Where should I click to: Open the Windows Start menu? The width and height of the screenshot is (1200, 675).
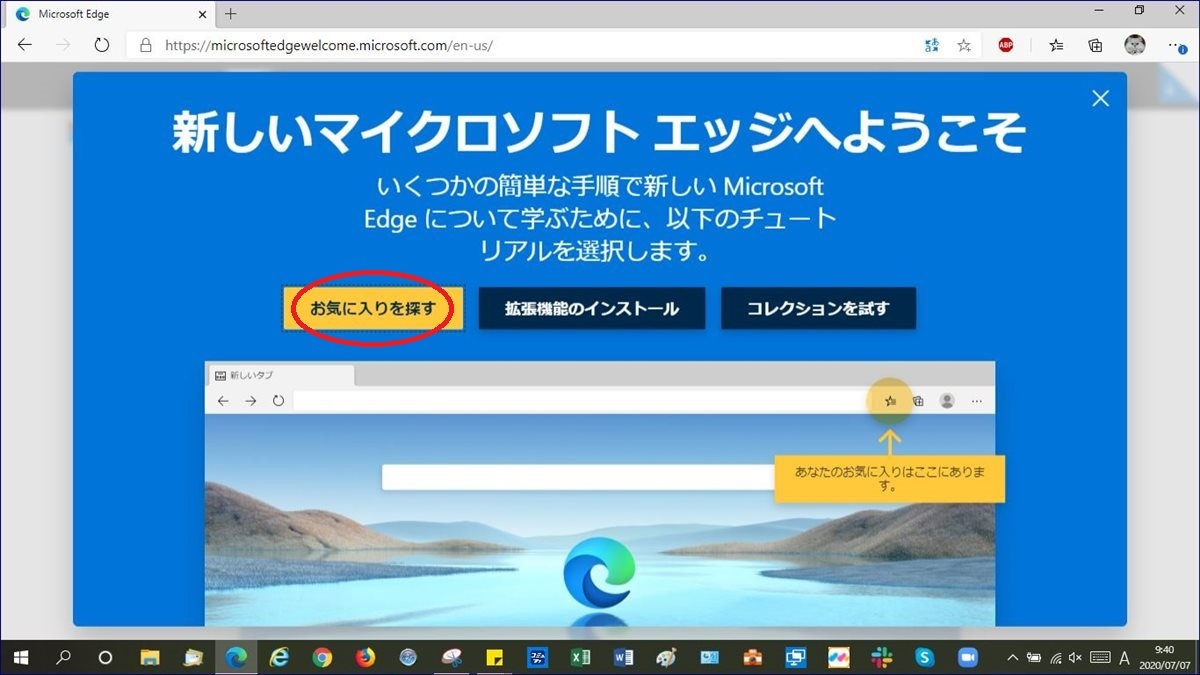pos(21,657)
